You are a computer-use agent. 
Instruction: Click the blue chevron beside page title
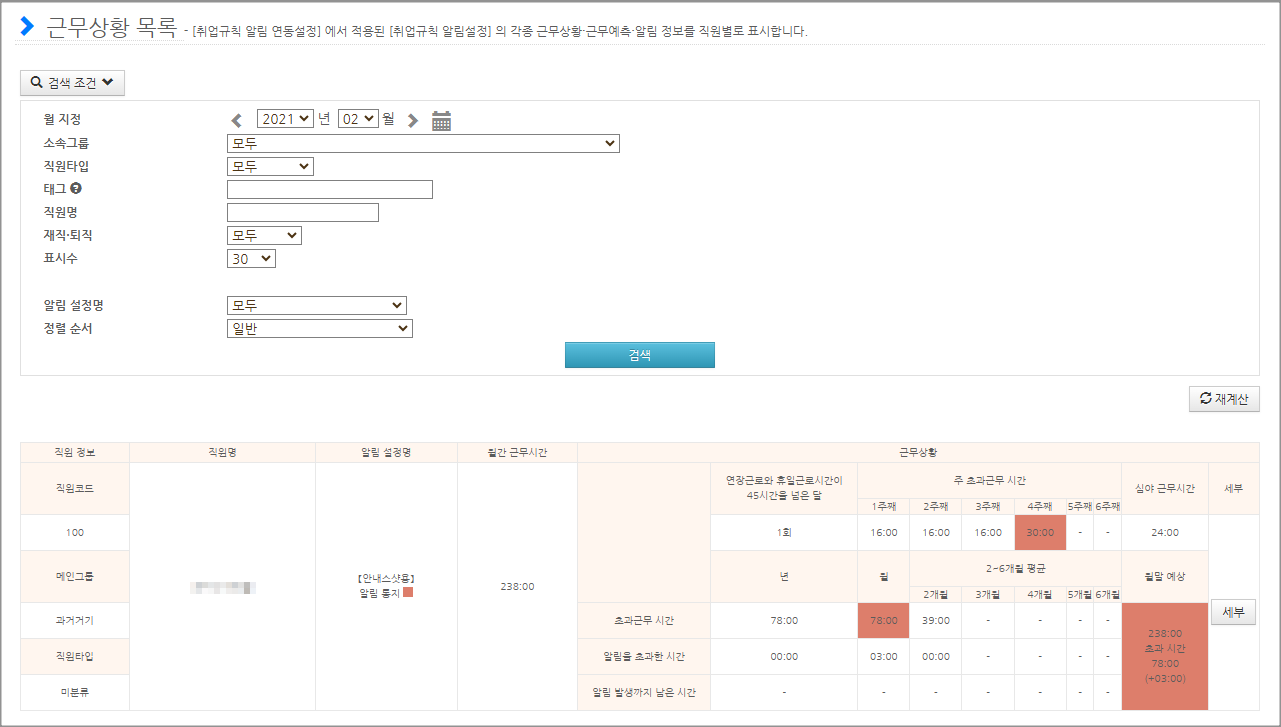(x=27, y=26)
